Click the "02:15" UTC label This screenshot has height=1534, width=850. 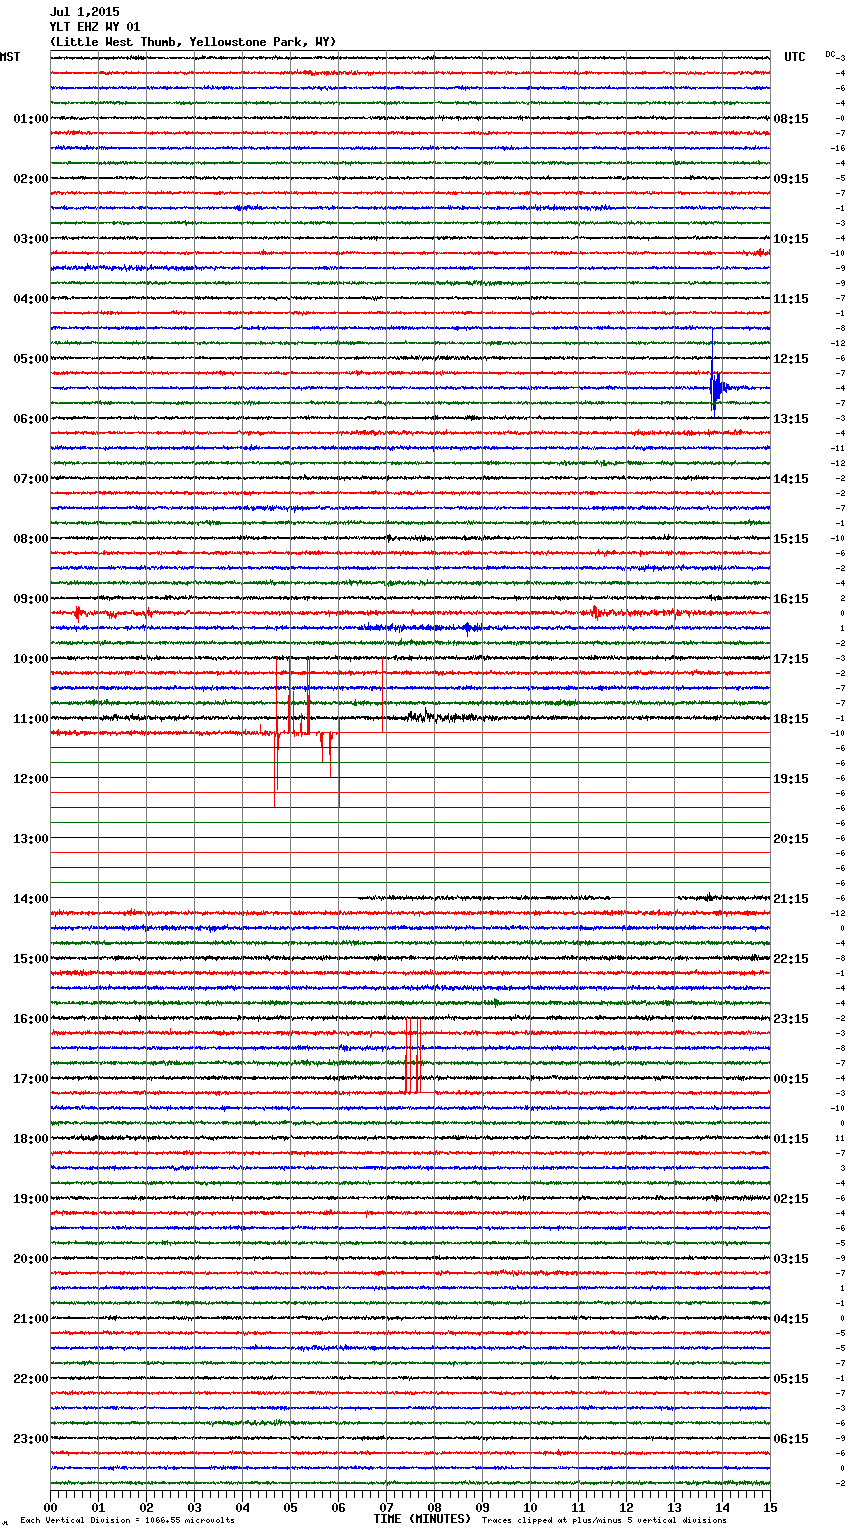pos(791,1199)
